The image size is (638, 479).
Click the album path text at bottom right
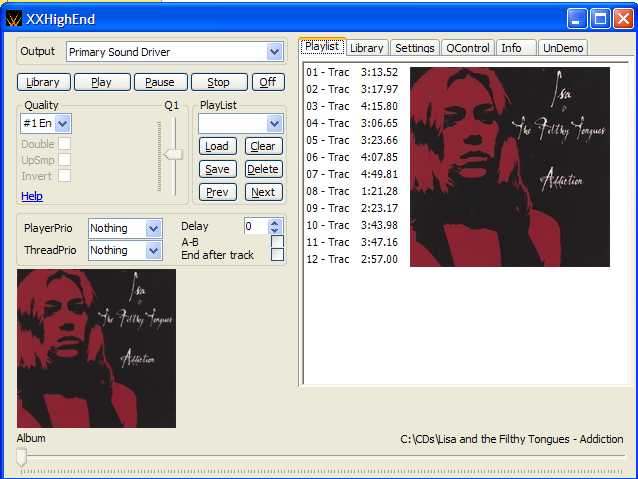512,439
